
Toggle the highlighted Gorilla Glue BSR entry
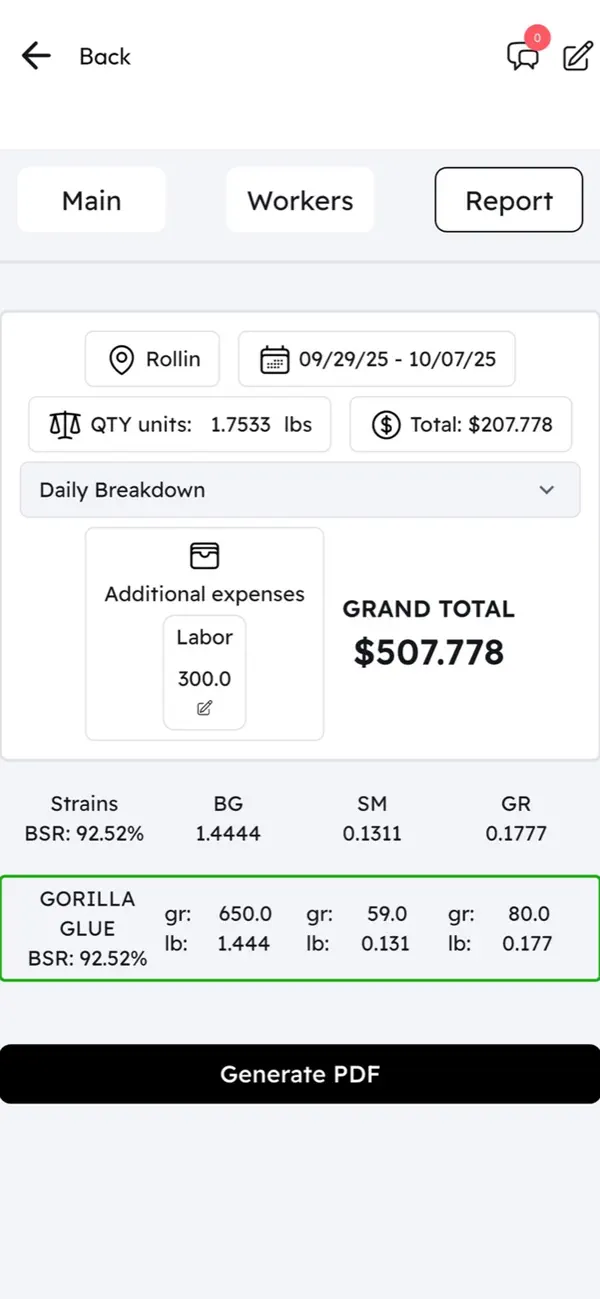click(85, 928)
